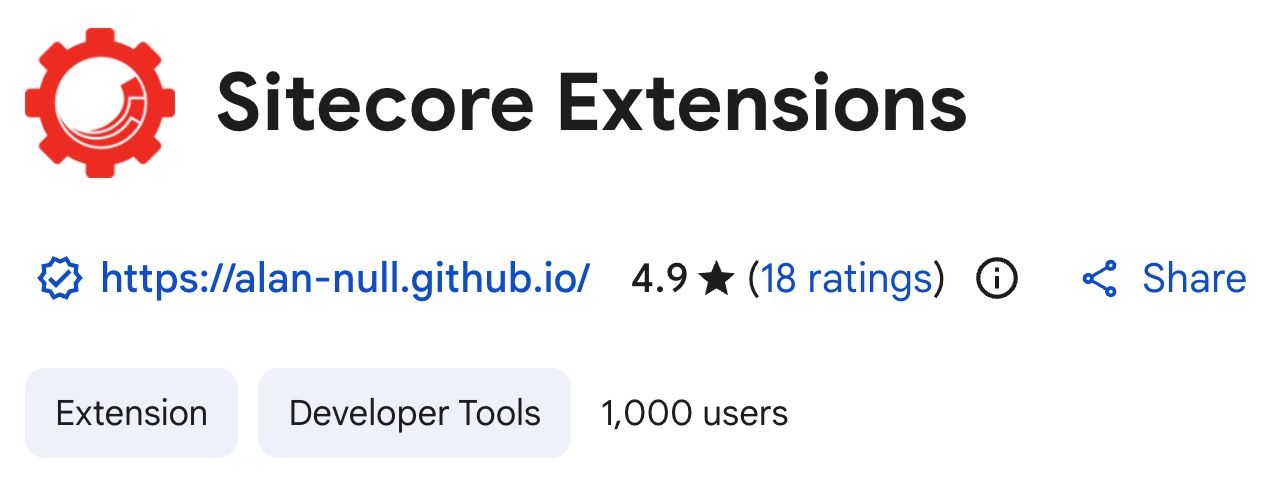Click the verified publisher badge icon
The height and width of the screenshot is (494, 1264).
pos(58,279)
